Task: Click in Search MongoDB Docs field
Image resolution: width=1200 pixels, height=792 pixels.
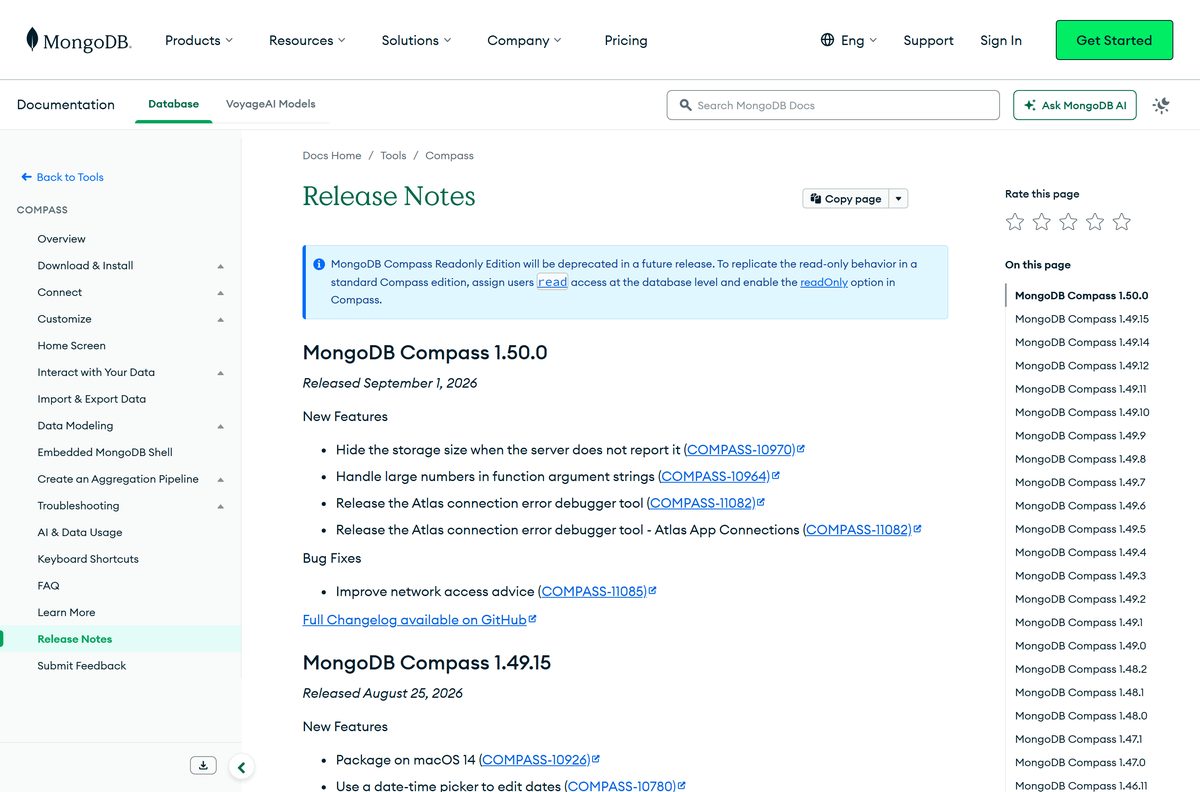Action: [833, 105]
